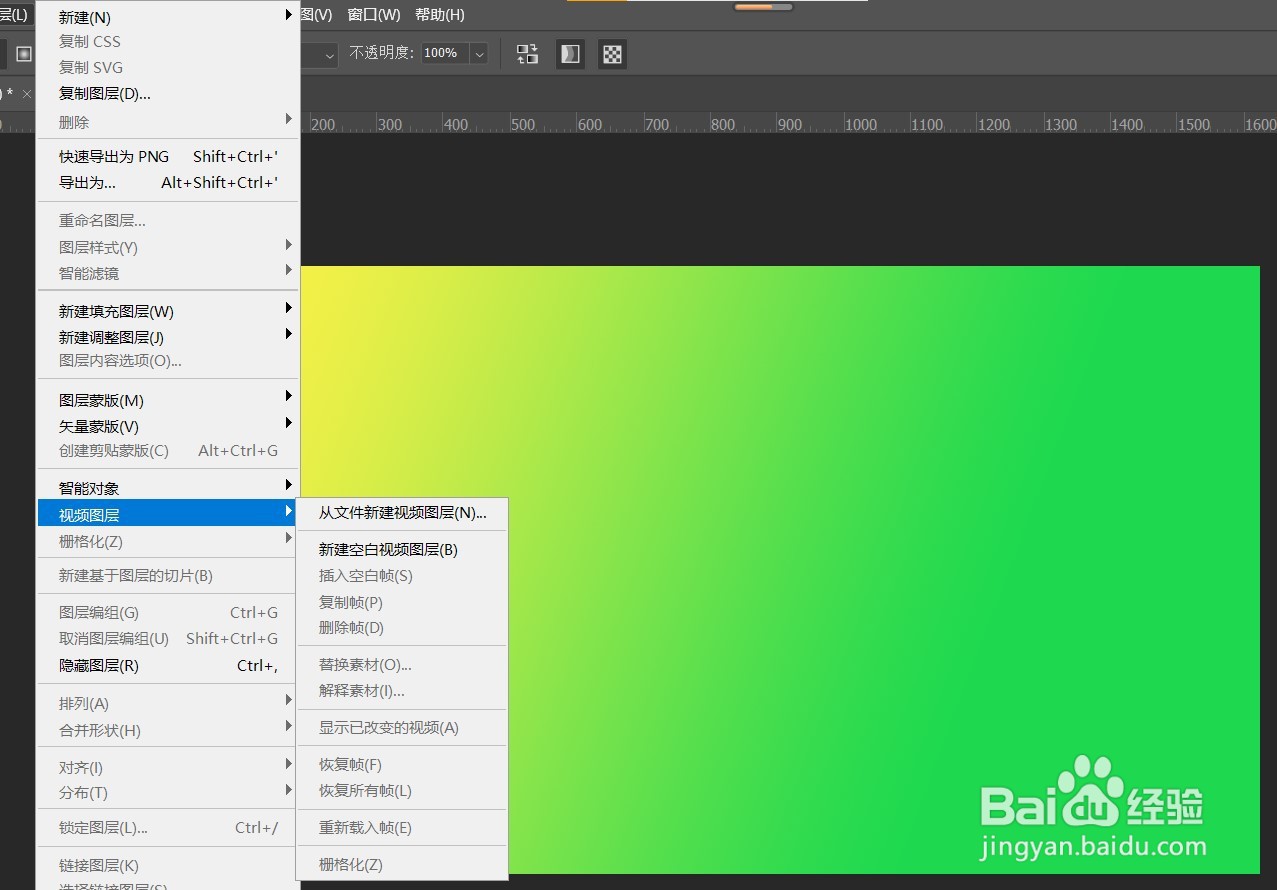Click 复制帧(P) in submenu
The image size is (1277, 890).
tap(402, 602)
